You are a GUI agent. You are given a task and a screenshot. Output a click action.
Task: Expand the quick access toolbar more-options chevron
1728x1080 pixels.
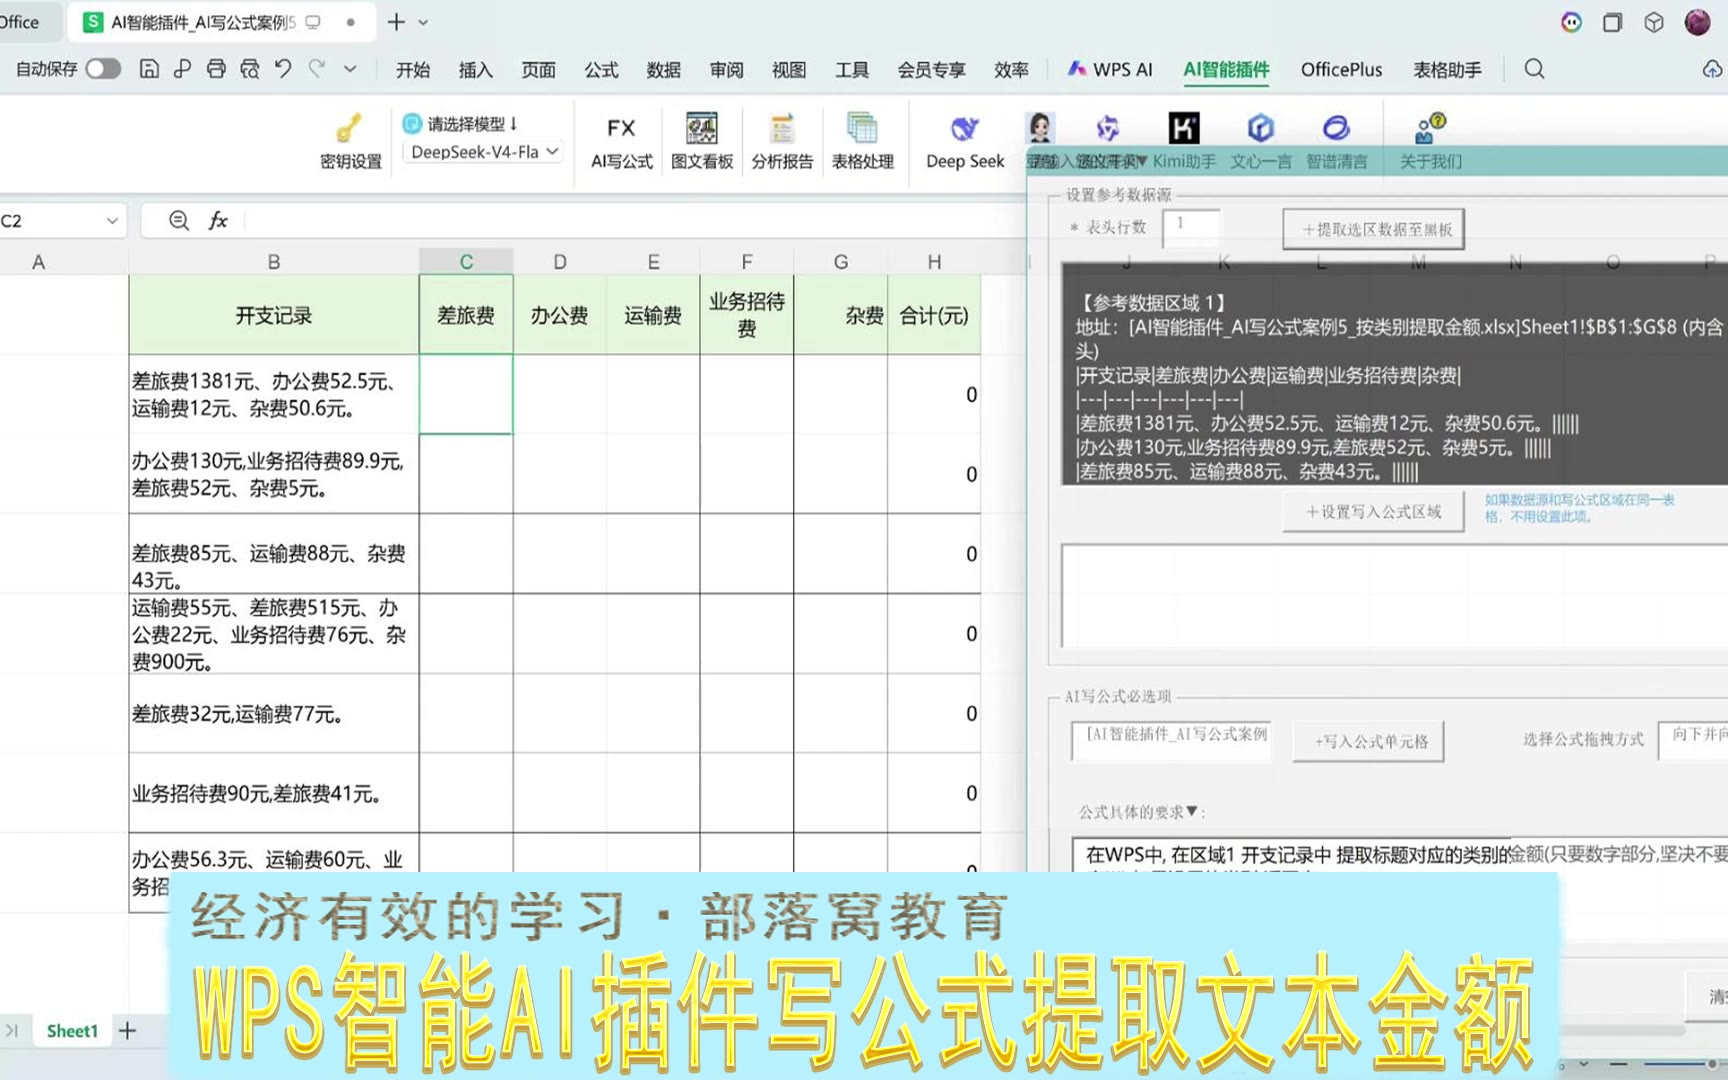(x=350, y=69)
